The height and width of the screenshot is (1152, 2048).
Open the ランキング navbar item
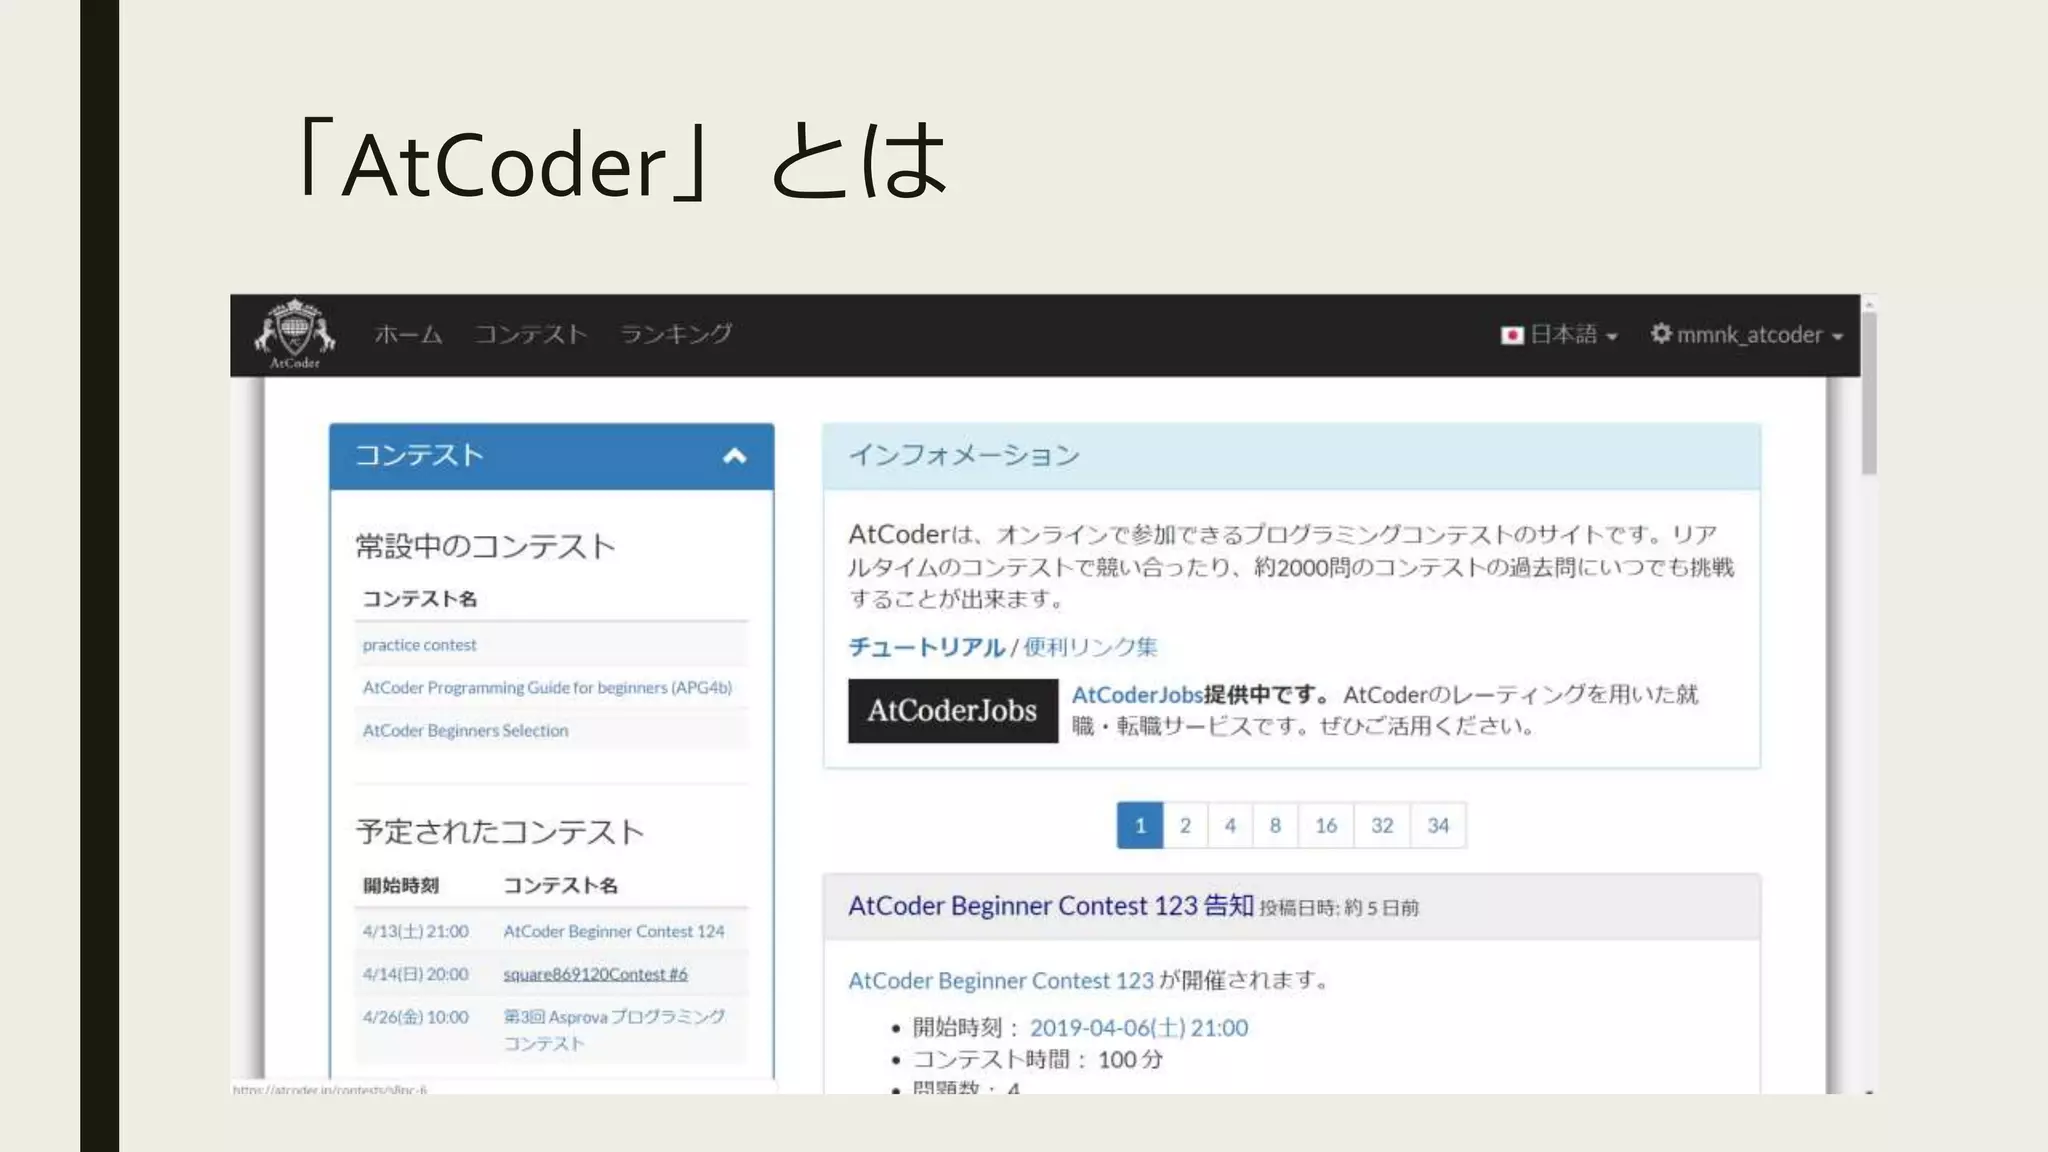(x=676, y=334)
